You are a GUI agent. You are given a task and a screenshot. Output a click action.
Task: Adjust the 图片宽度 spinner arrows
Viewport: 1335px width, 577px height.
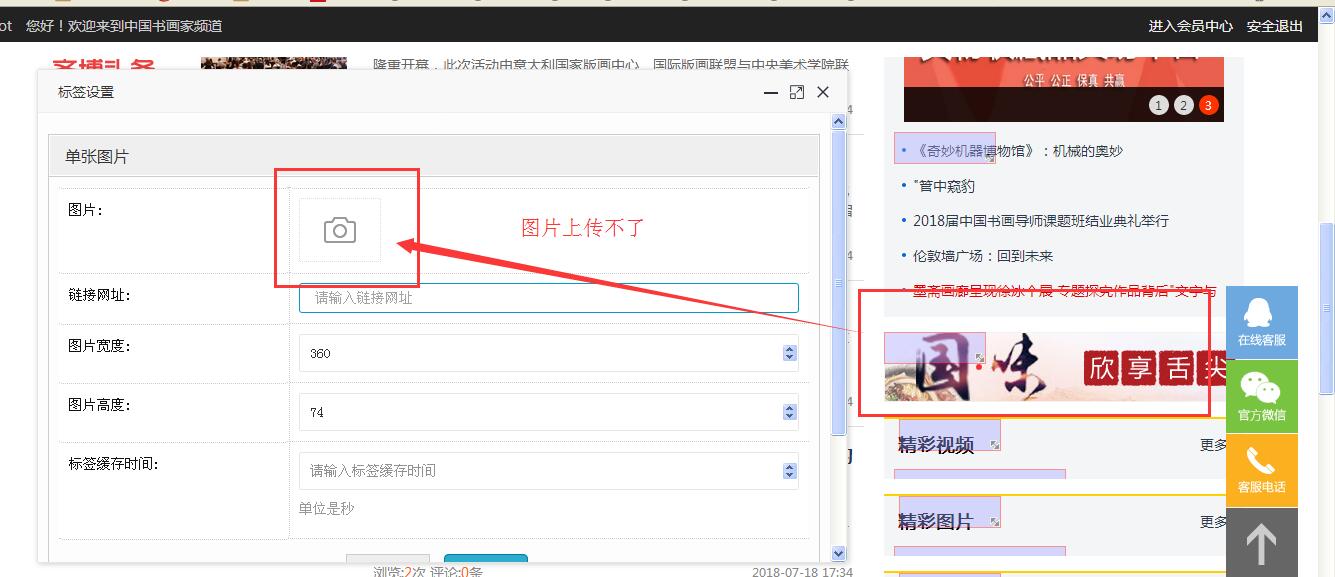[789, 353]
